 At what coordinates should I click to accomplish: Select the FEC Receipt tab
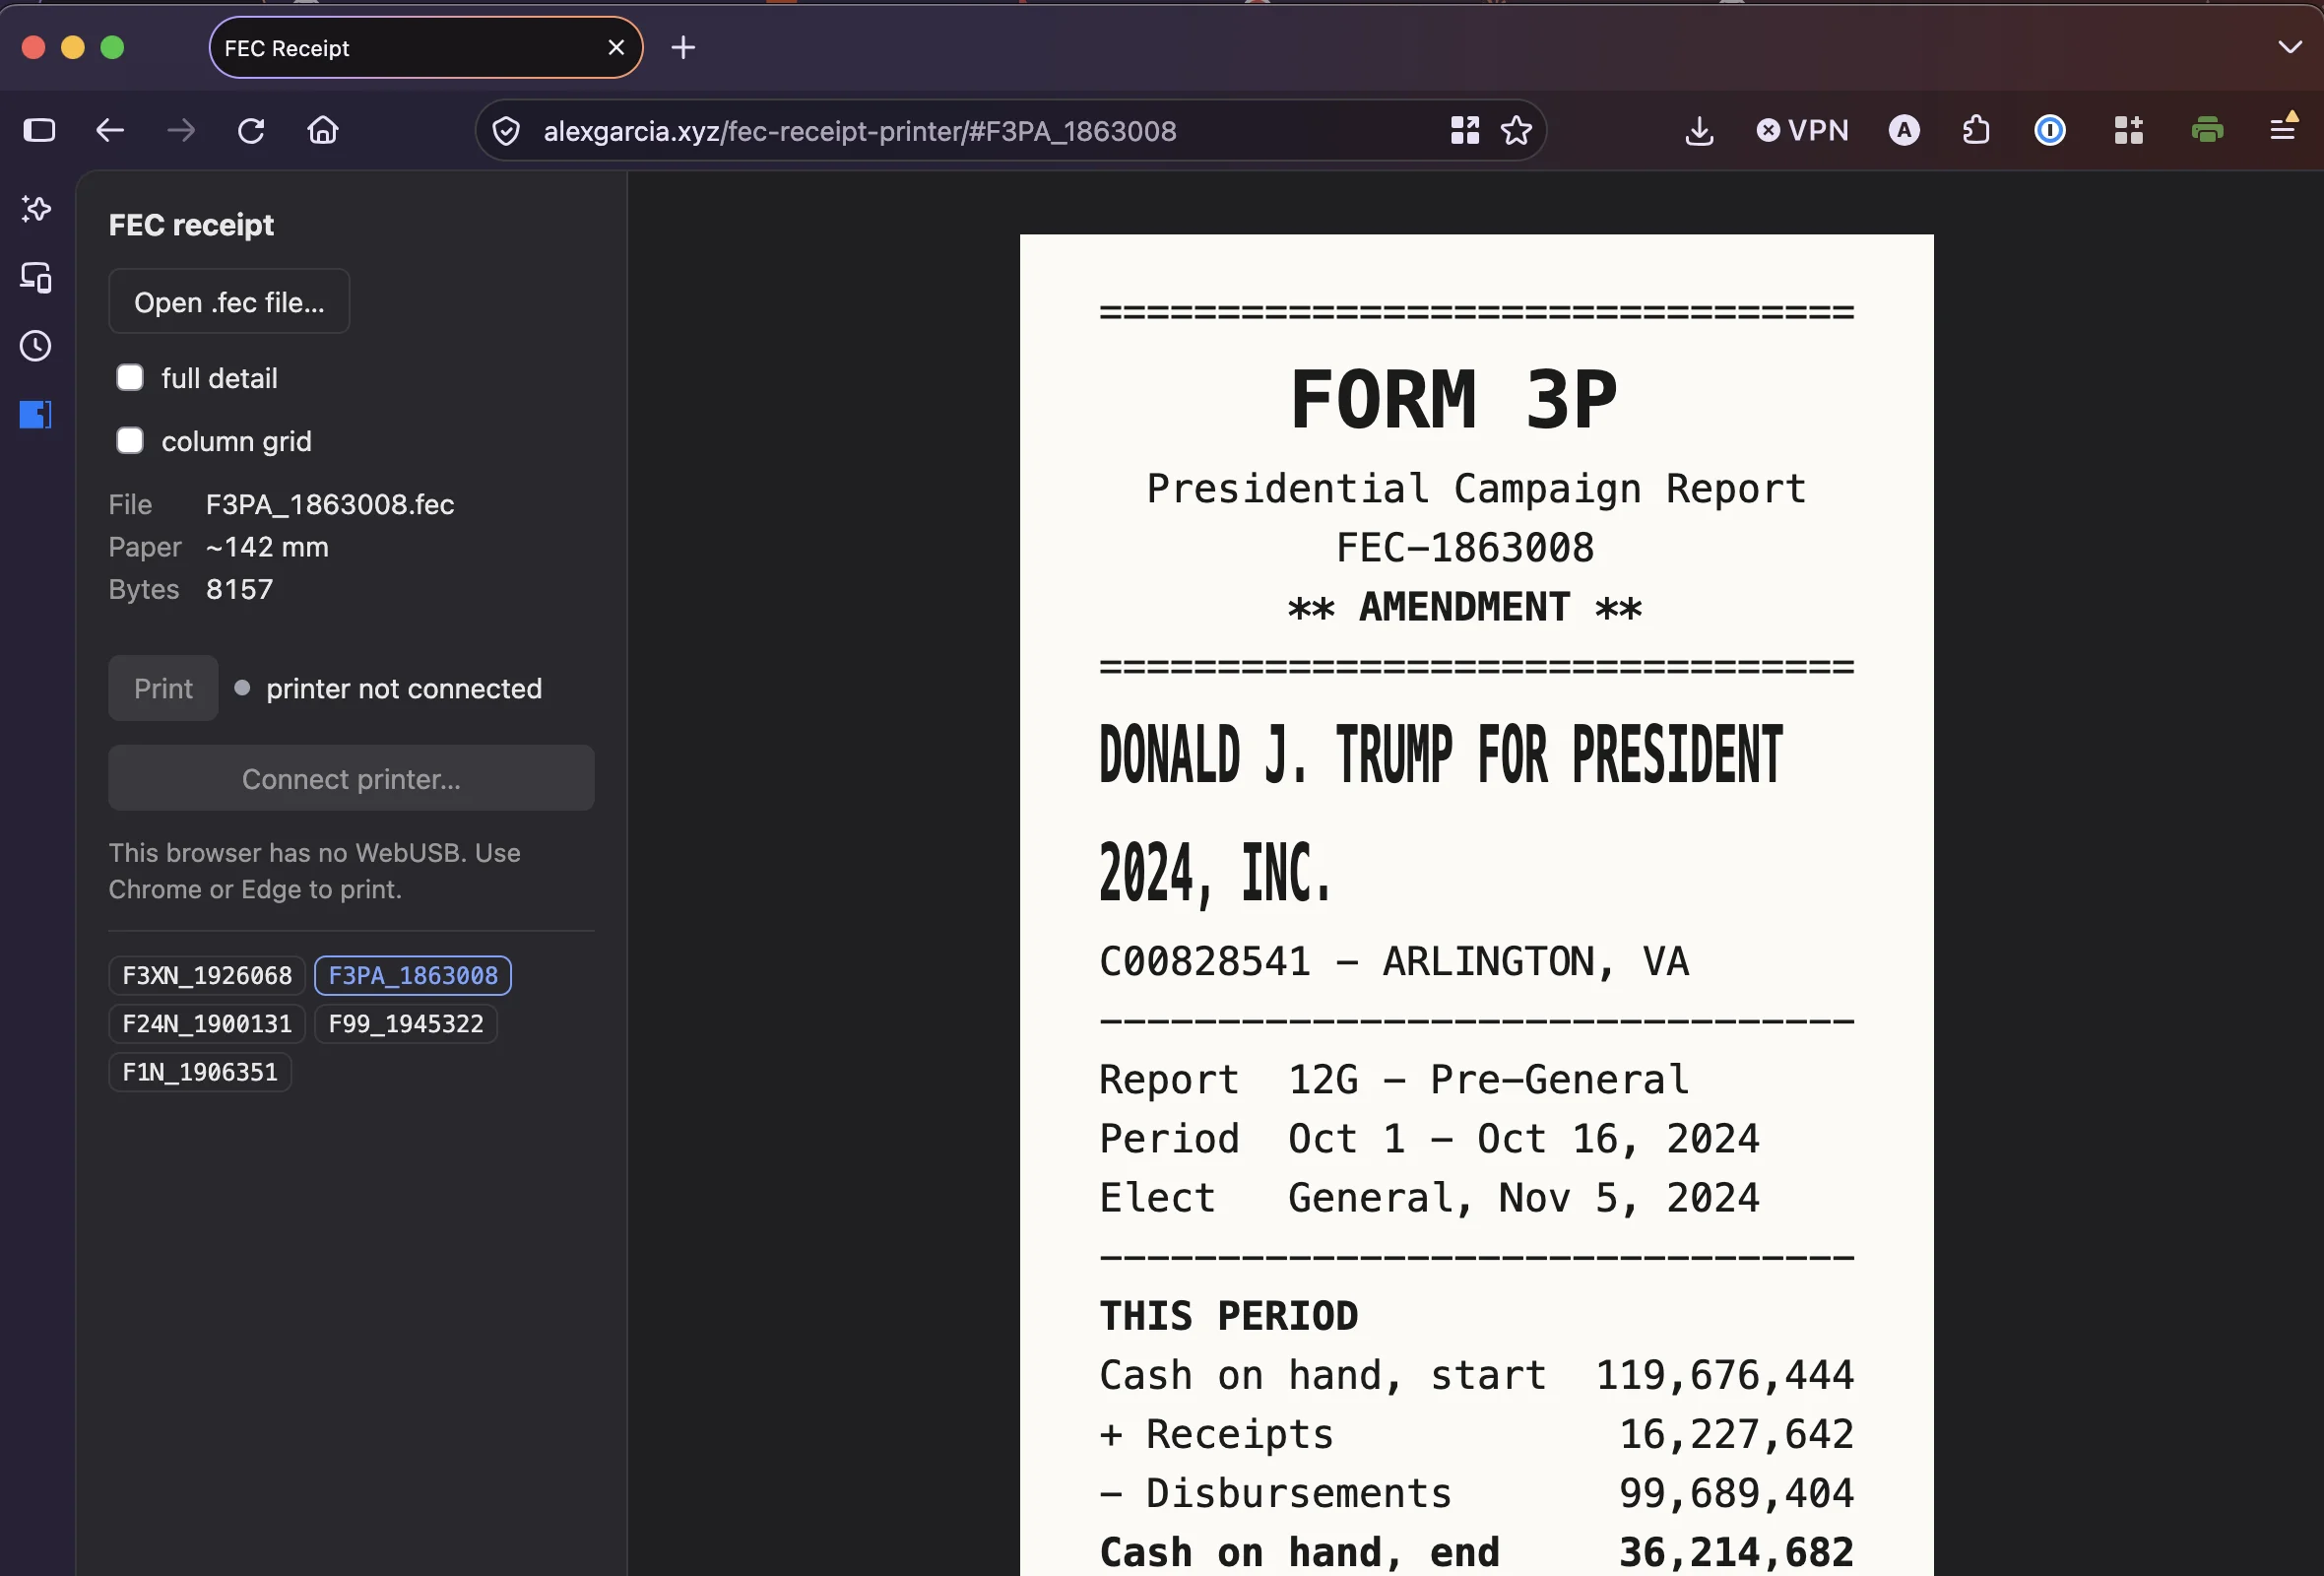tap(425, 47)
